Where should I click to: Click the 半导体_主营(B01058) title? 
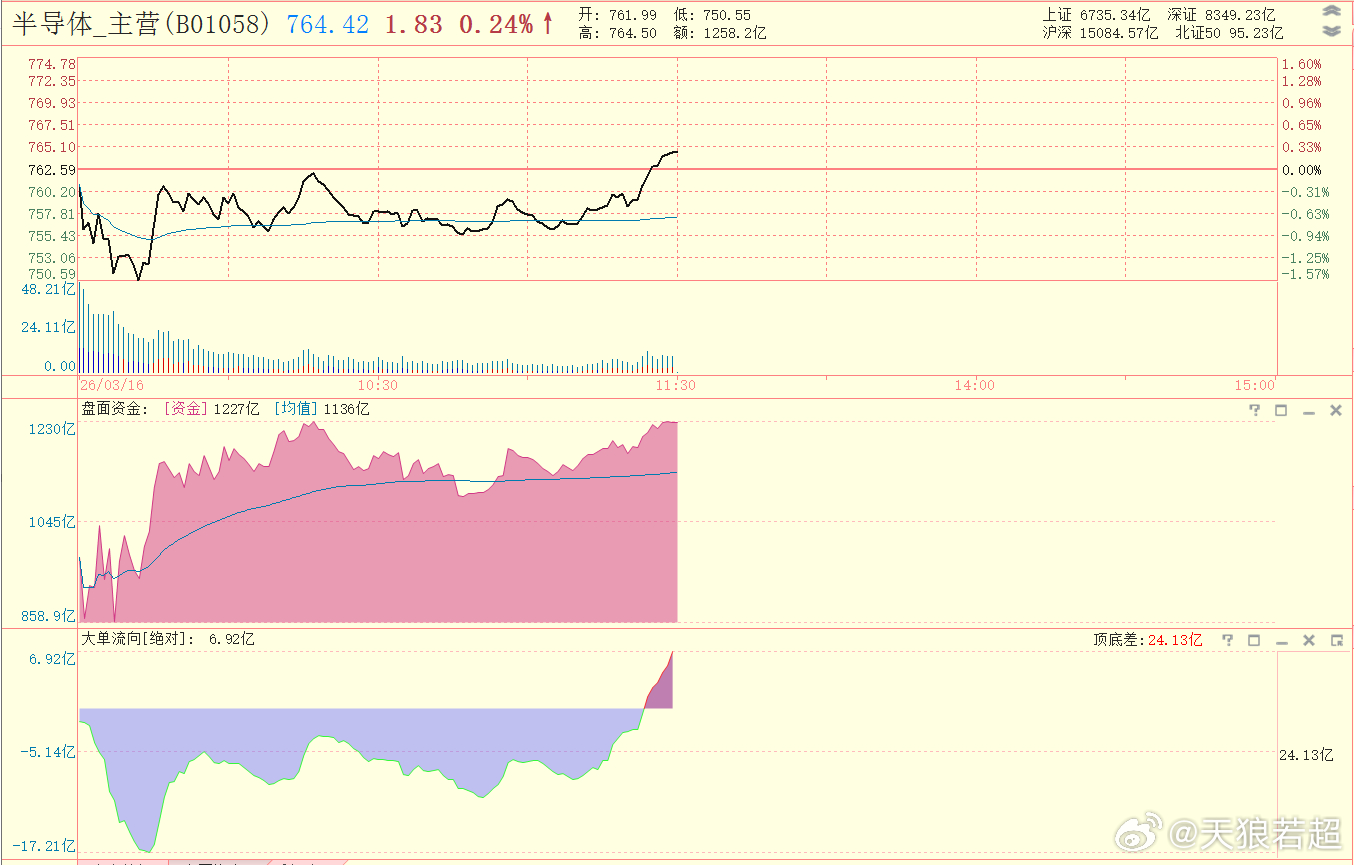141,24
